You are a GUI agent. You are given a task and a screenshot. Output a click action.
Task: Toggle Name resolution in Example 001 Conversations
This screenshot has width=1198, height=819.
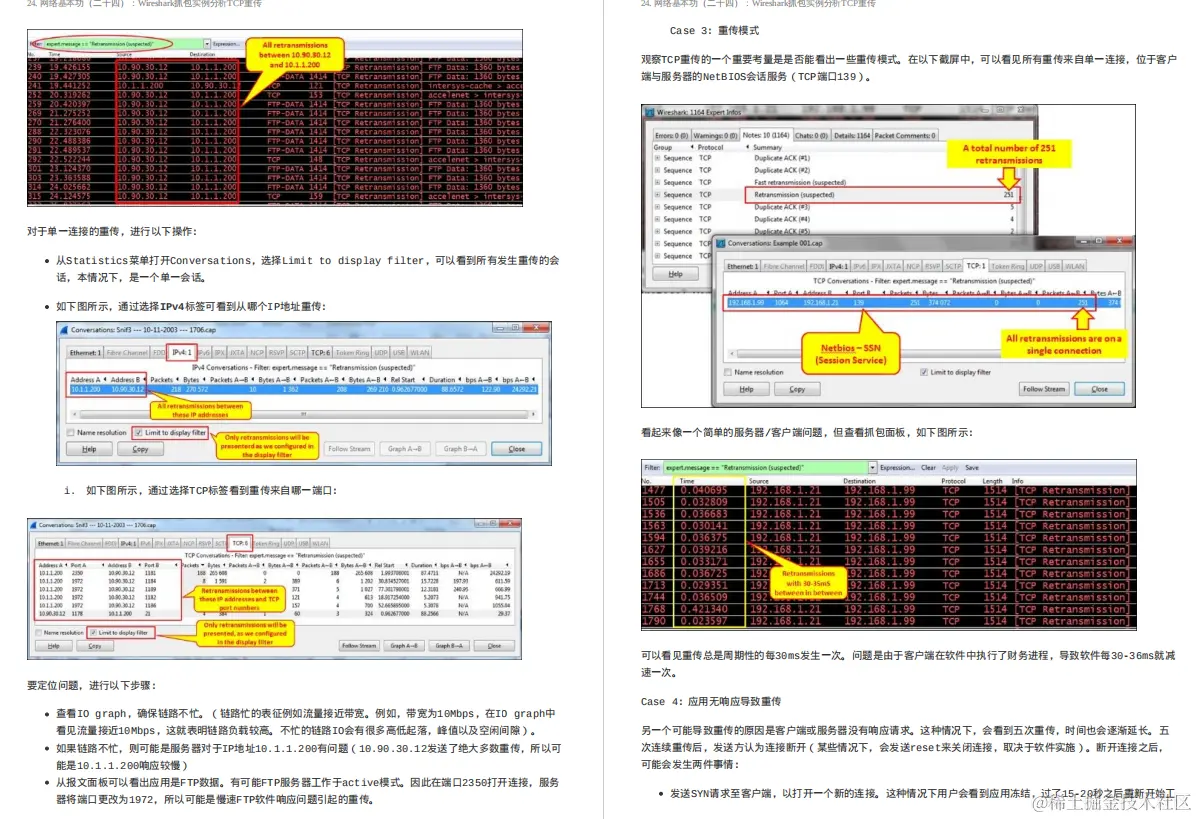(728, 372)
